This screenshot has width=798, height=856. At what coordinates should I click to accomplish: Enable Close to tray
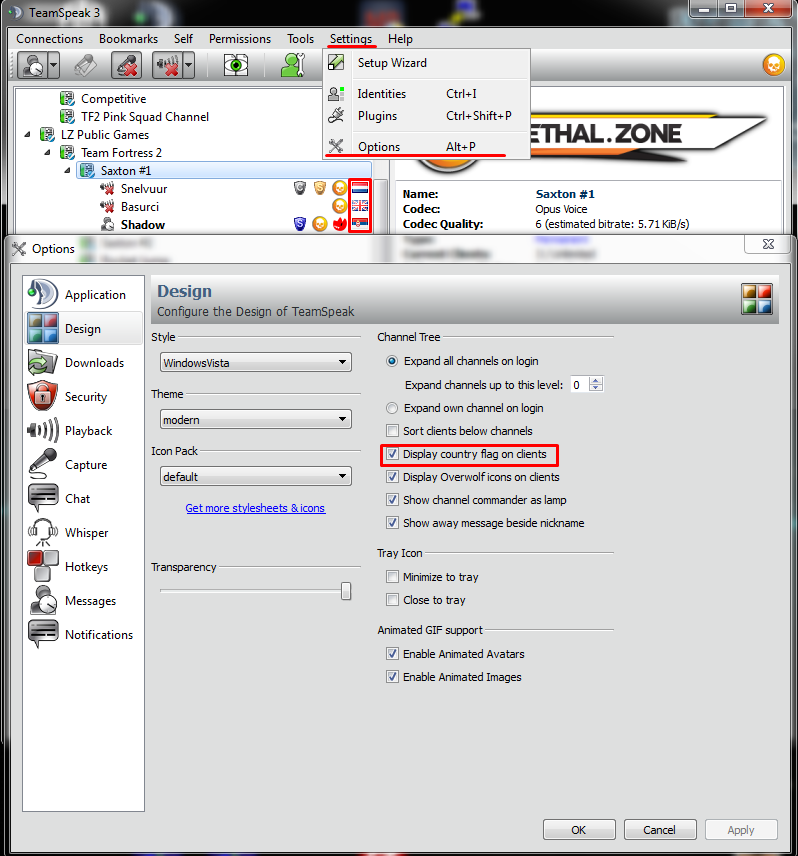(392, 599)
